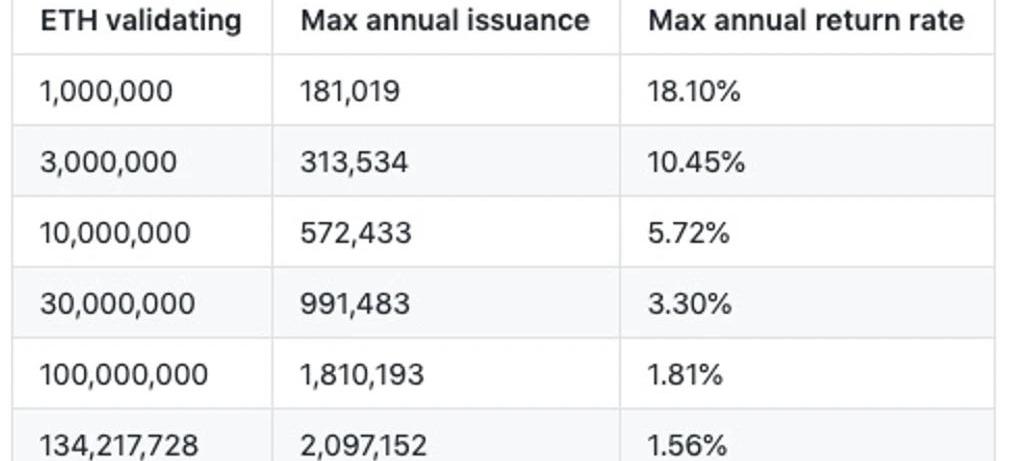Click the 2,097,152 issuance cell
The height and width of the screenshot is (461, 1016).
pos(365,444)
